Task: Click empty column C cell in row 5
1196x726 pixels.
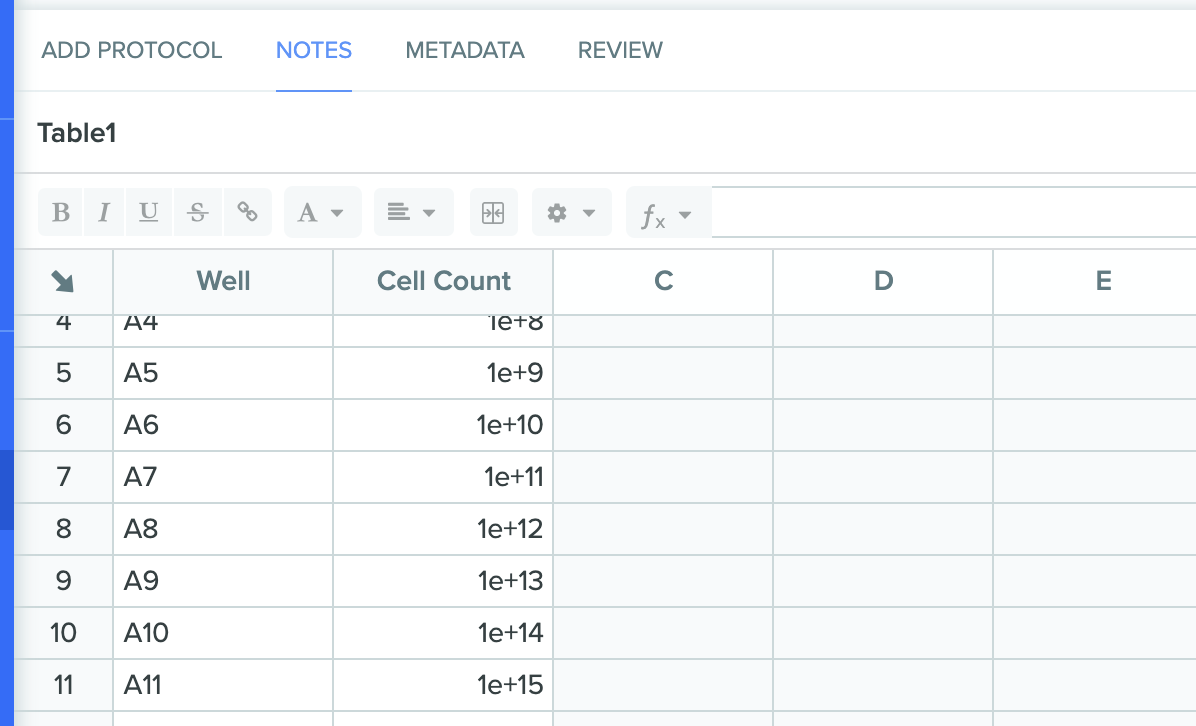Action: [663, 373]
